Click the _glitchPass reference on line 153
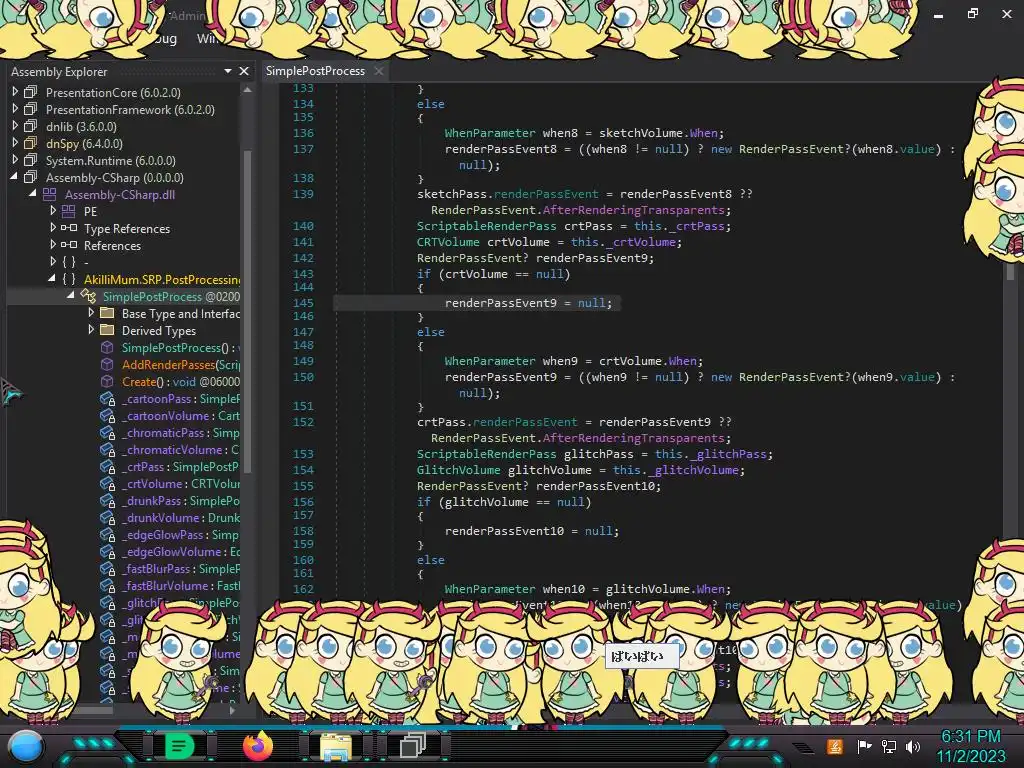Image resolution: width=1024 pixels, height=768 pixels. tap(728, 454)
